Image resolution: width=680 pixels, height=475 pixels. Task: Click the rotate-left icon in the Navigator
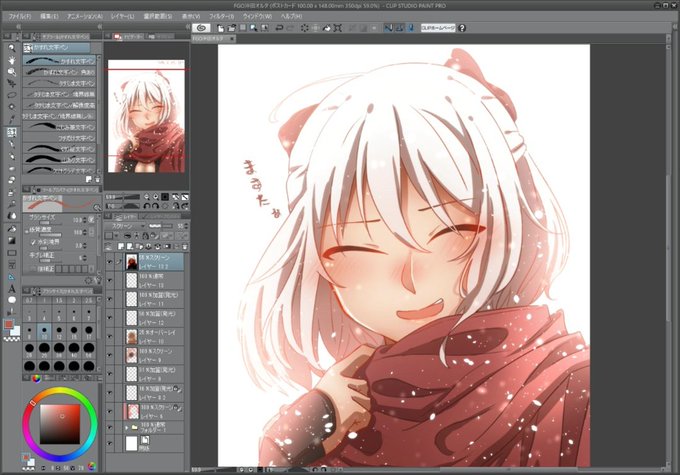(x=147, y=206)
